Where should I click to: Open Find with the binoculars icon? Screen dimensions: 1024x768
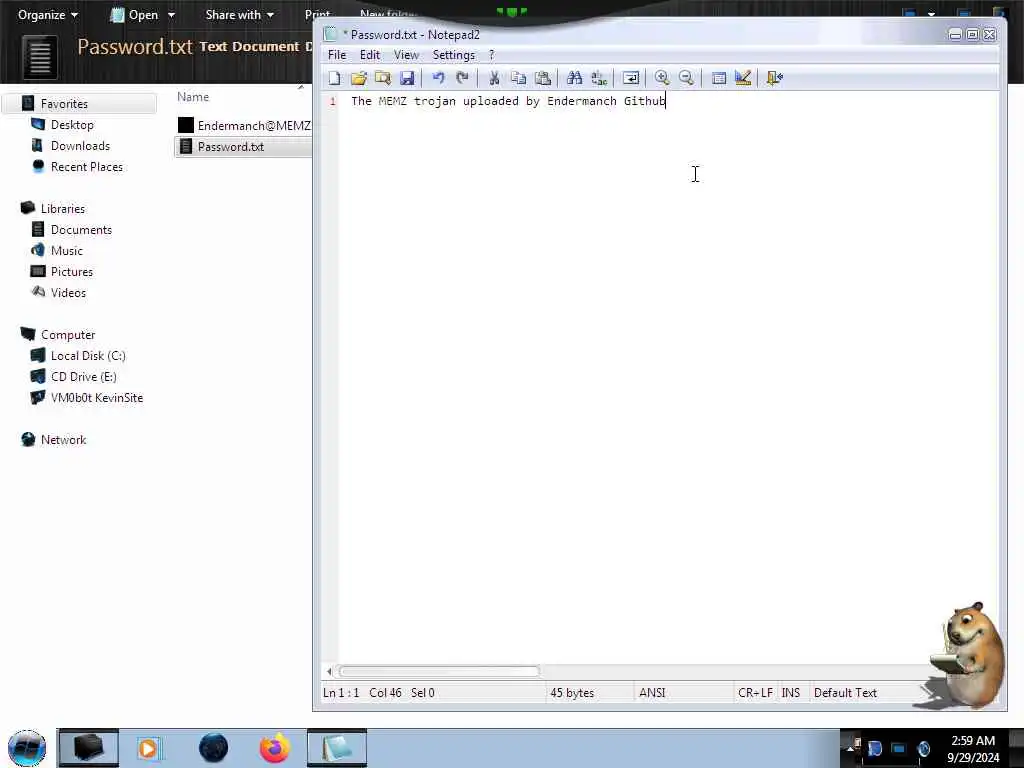[575, 78]
